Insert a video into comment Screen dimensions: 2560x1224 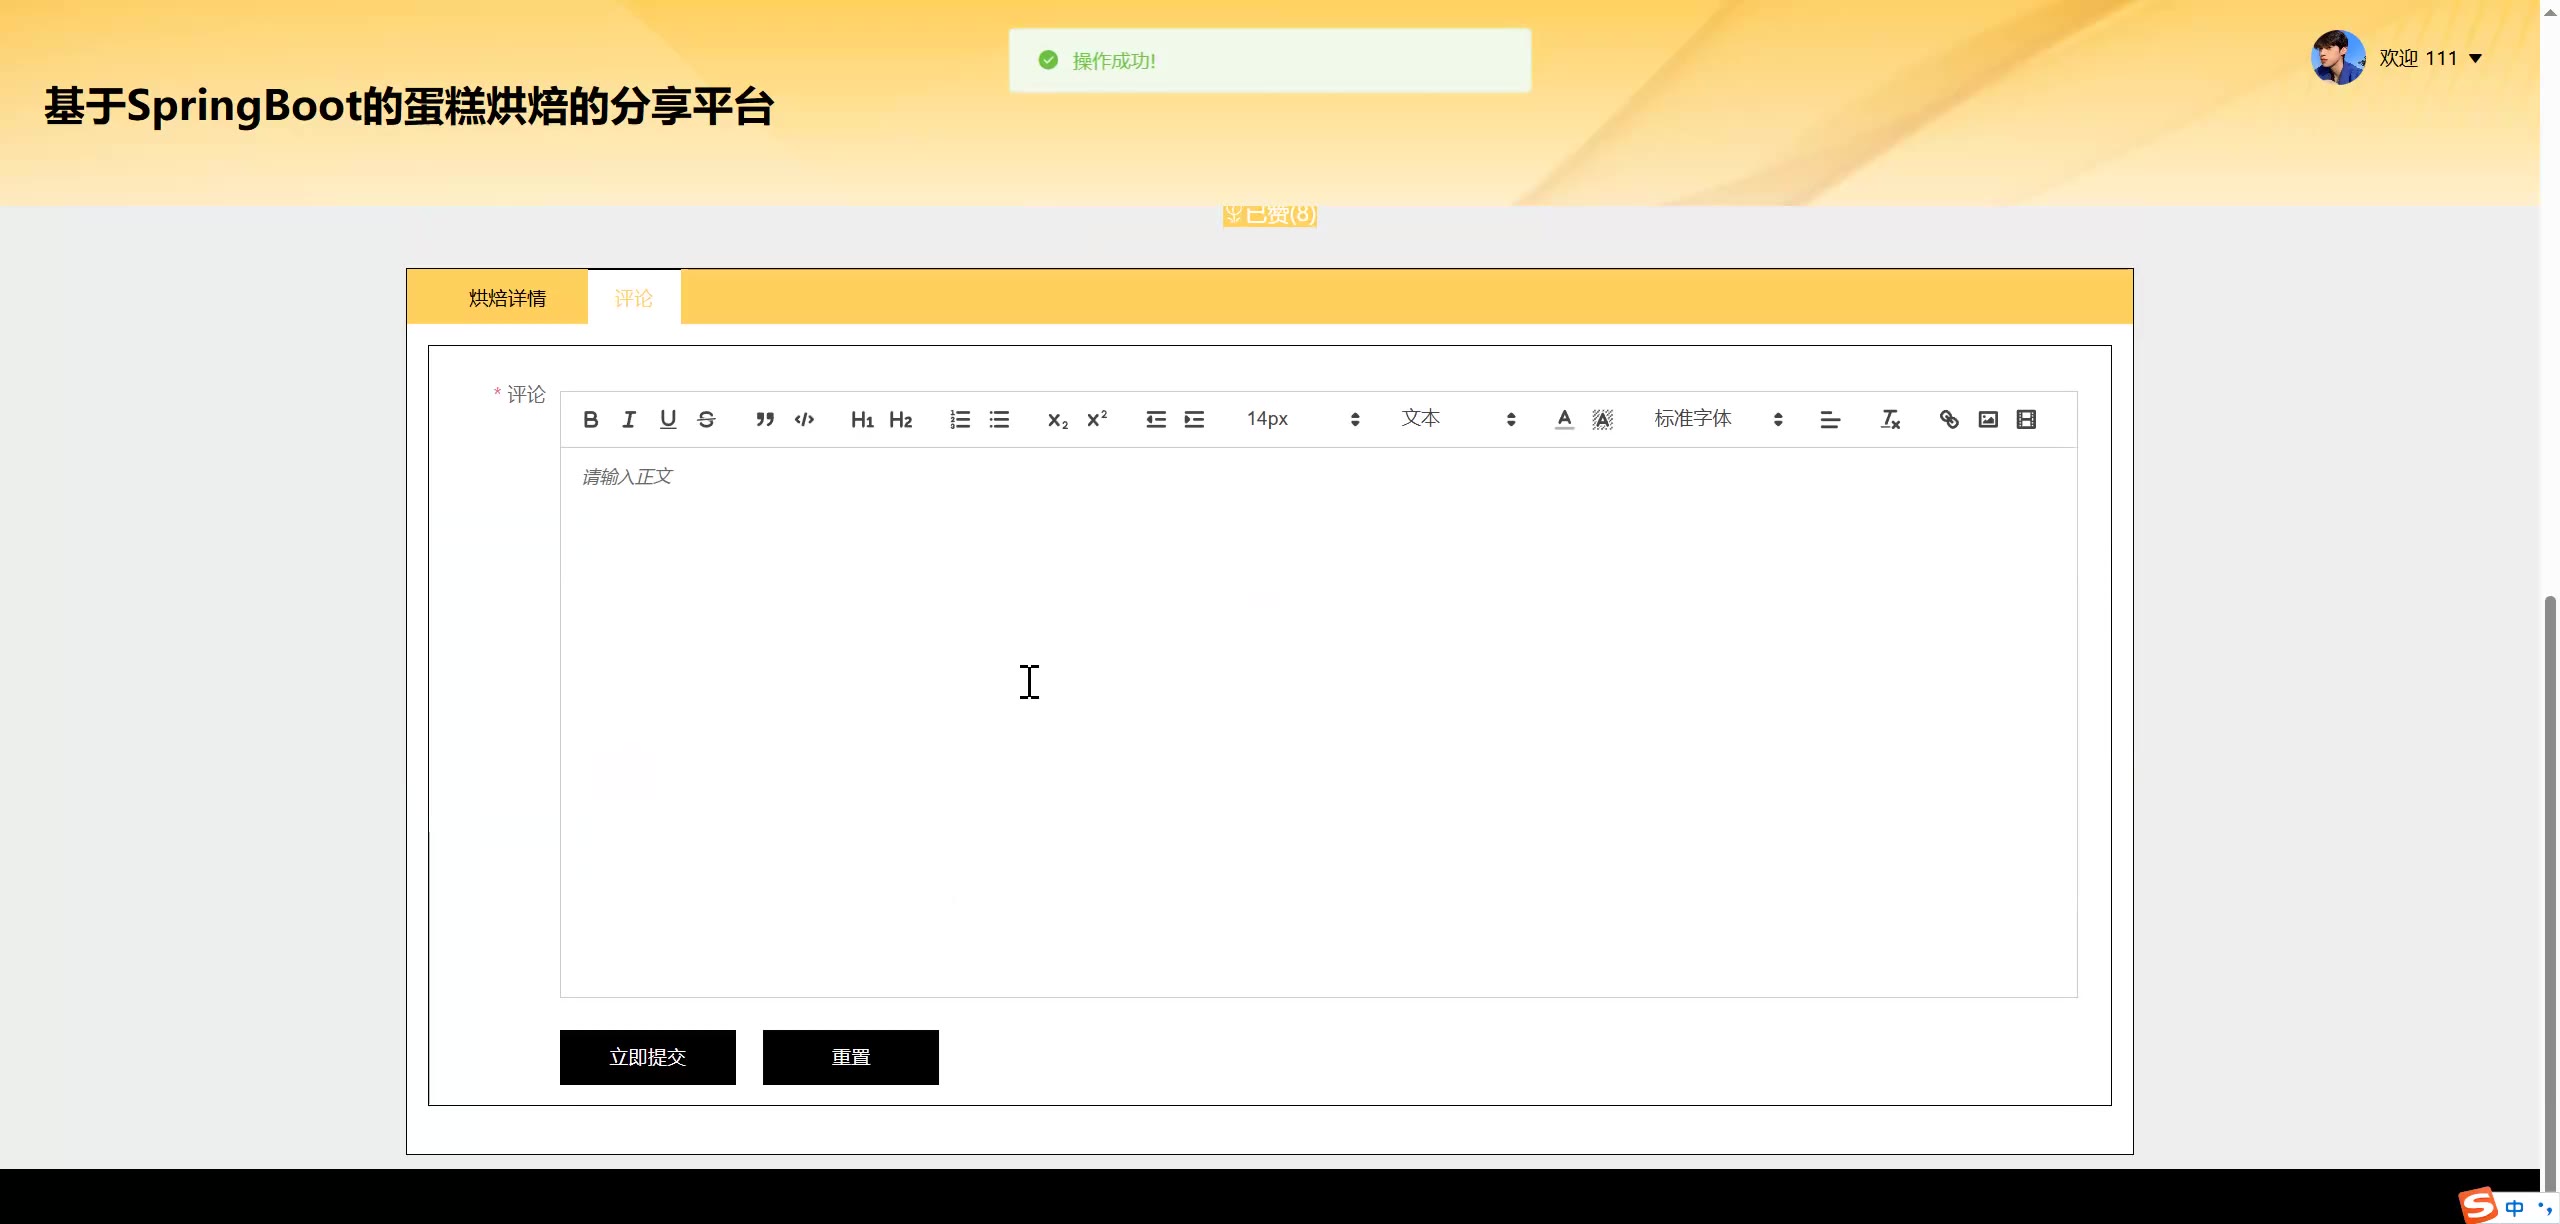pos(2026,420)
